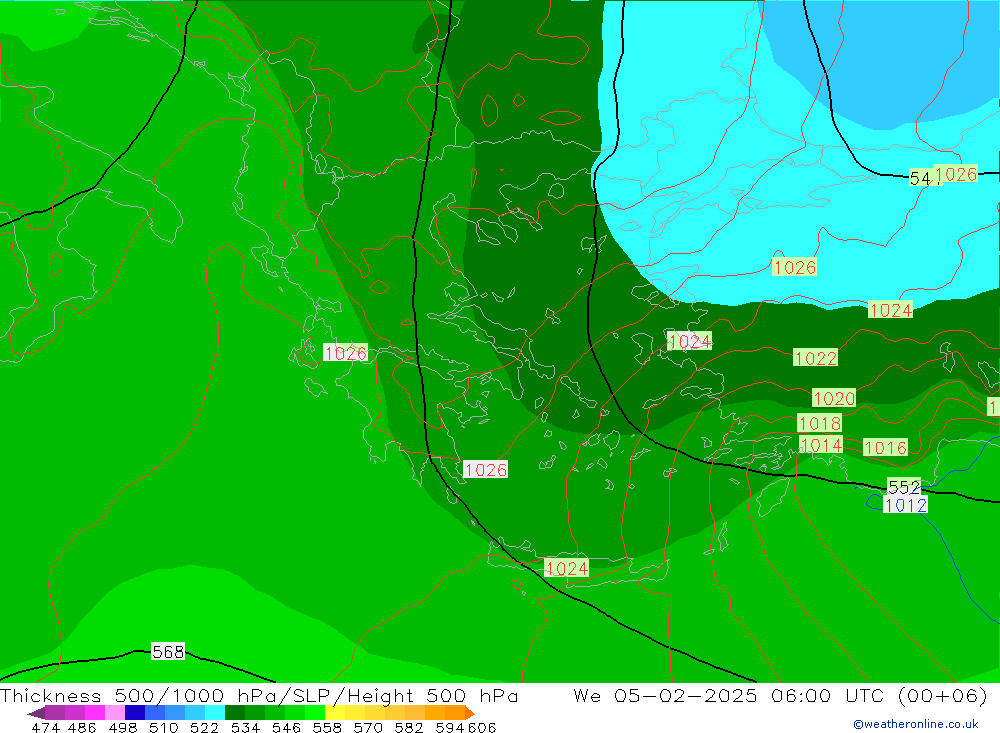Click the orange arrow at the legend's right end
Screen dimensions: 1000x733
pos(469,713)
